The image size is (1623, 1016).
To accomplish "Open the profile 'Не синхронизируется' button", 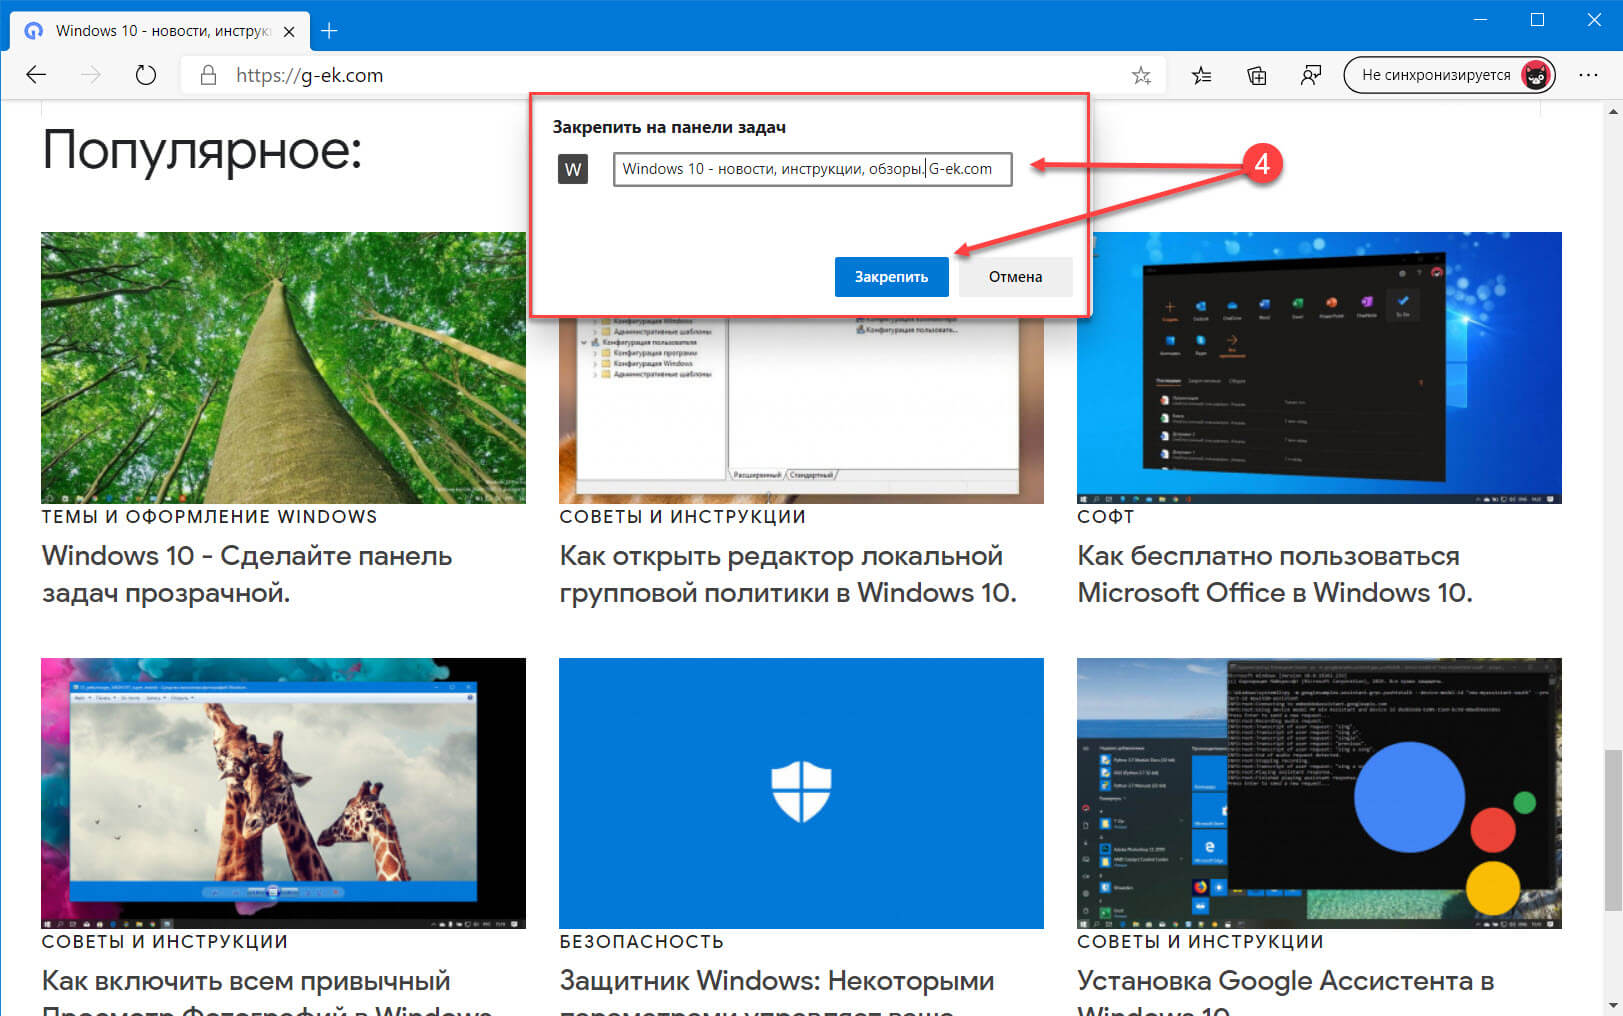I will pos(1449,75).
